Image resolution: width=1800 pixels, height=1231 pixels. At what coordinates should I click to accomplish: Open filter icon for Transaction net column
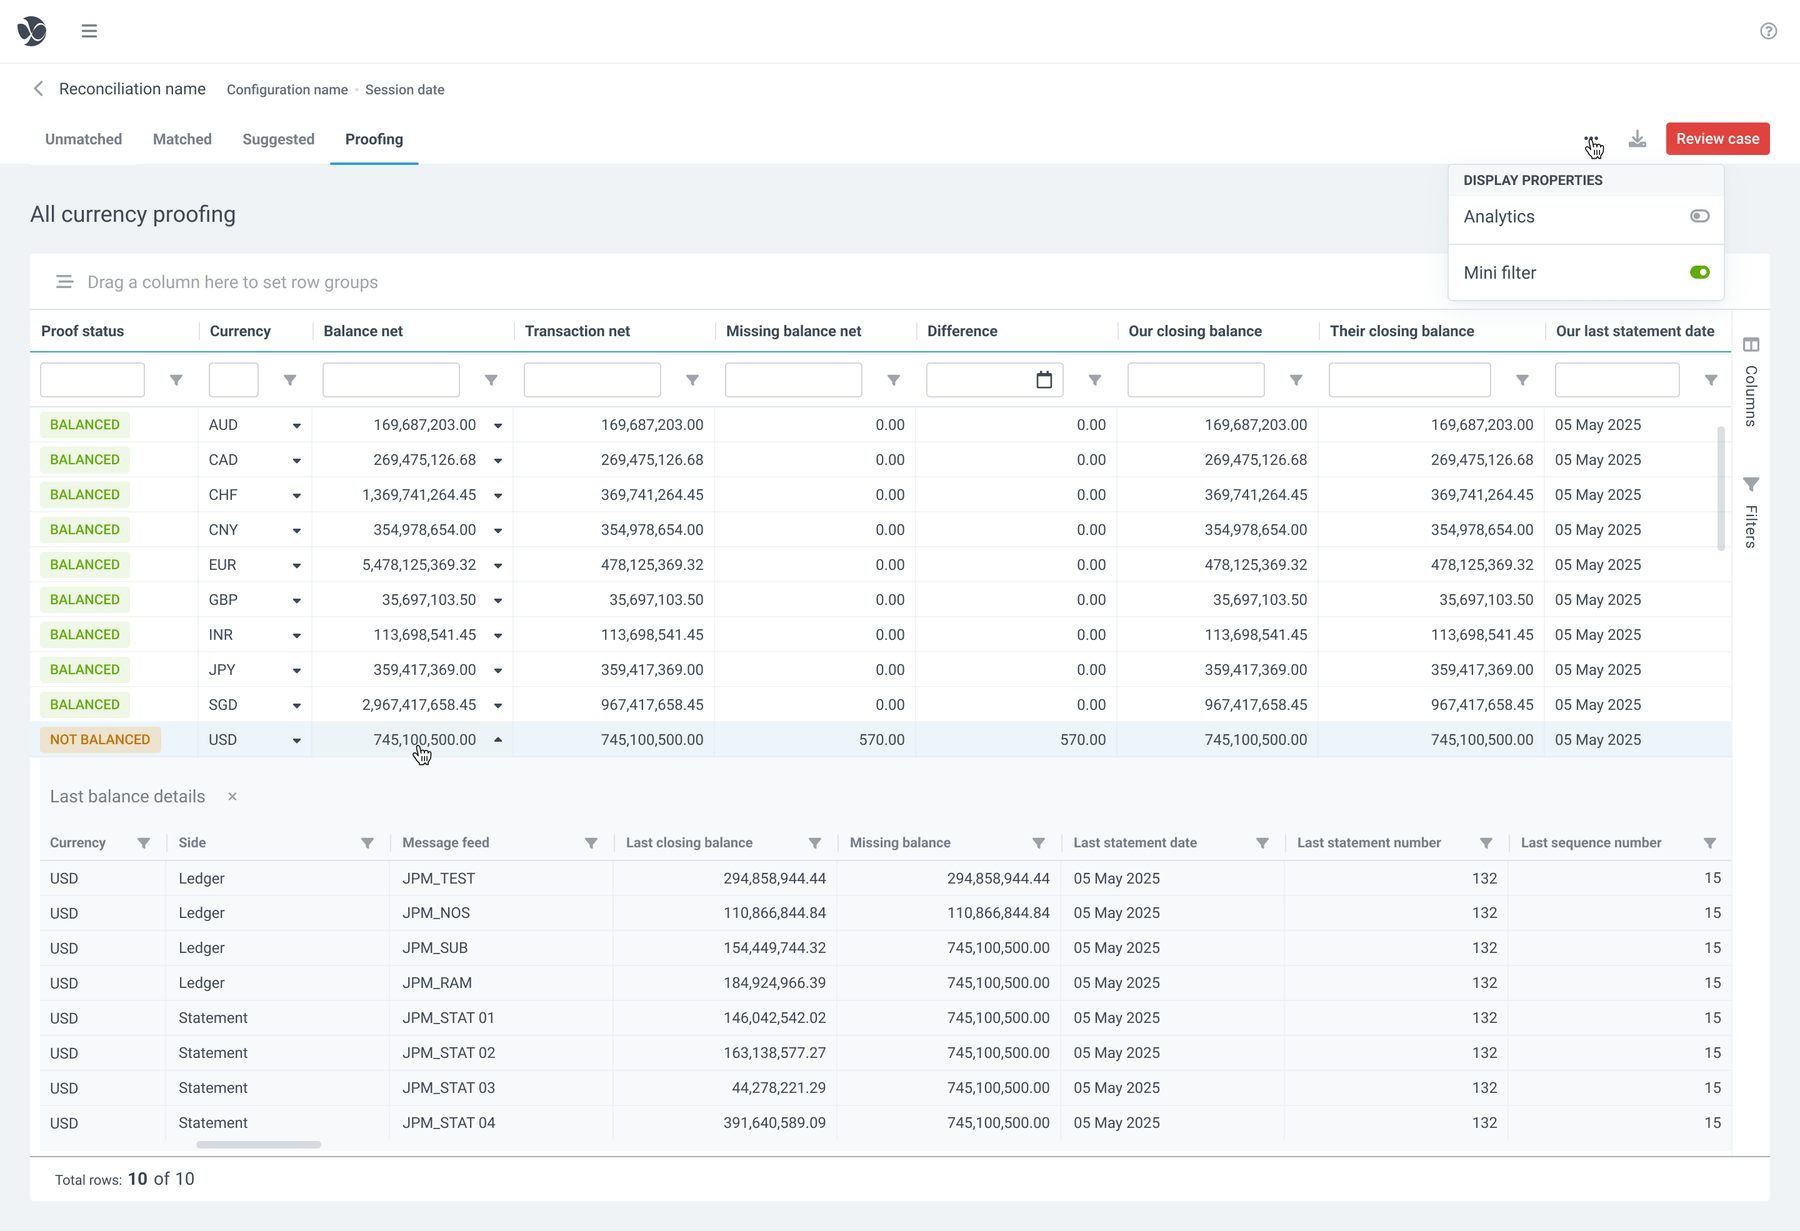click(x=692, y=380)
